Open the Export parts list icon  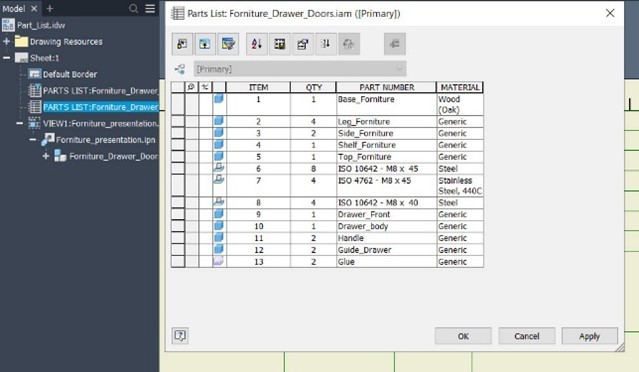[280, 44]
